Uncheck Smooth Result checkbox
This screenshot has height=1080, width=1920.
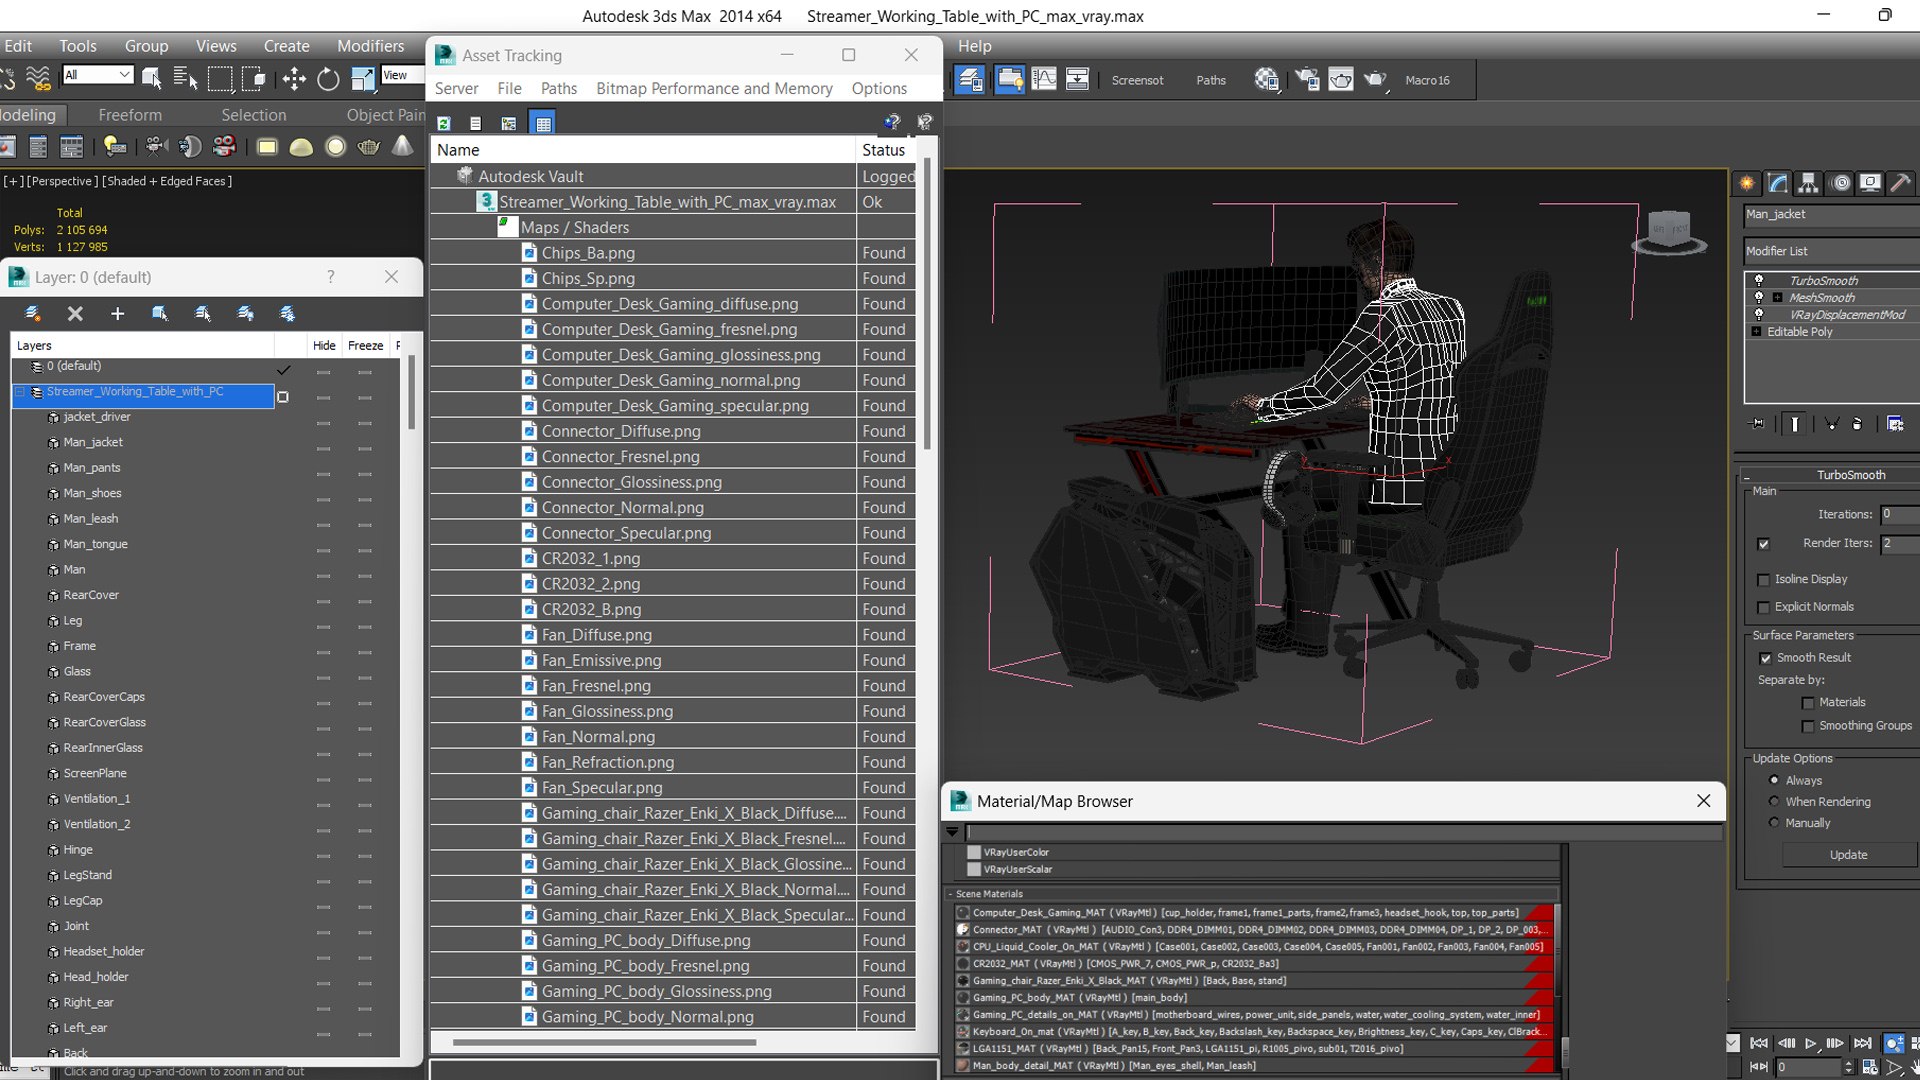point(1765,658)
